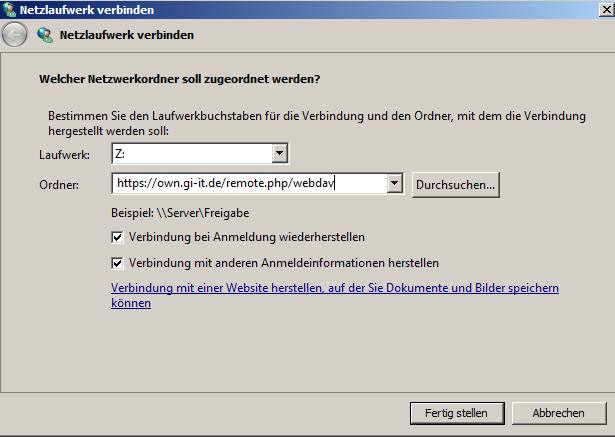Expand the Laufwerk dropdown arrow
The image size is (615, 437).
point(280,153)
